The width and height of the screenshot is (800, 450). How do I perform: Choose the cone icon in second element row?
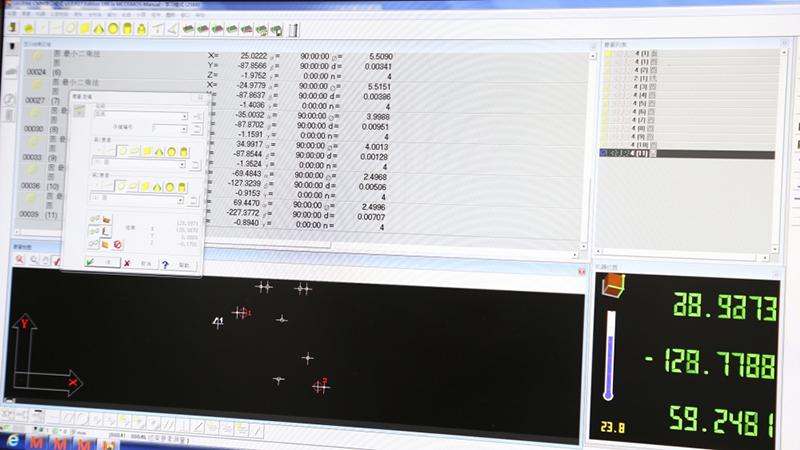click(156, 186)
